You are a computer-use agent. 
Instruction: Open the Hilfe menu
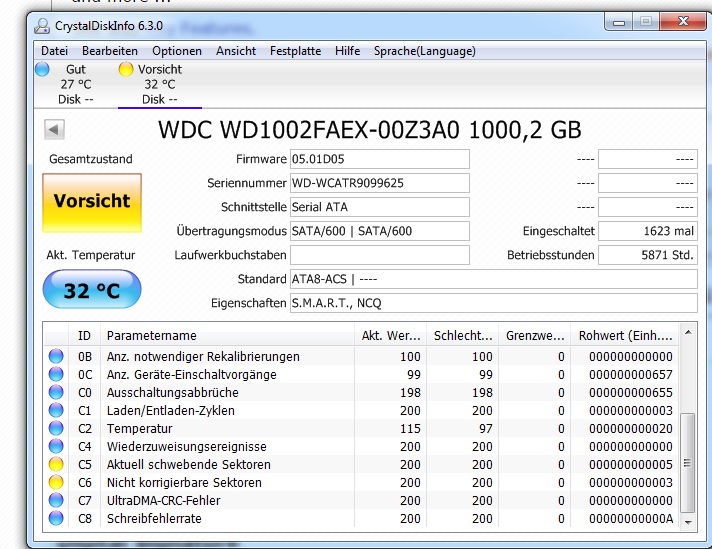pos(347,51)
